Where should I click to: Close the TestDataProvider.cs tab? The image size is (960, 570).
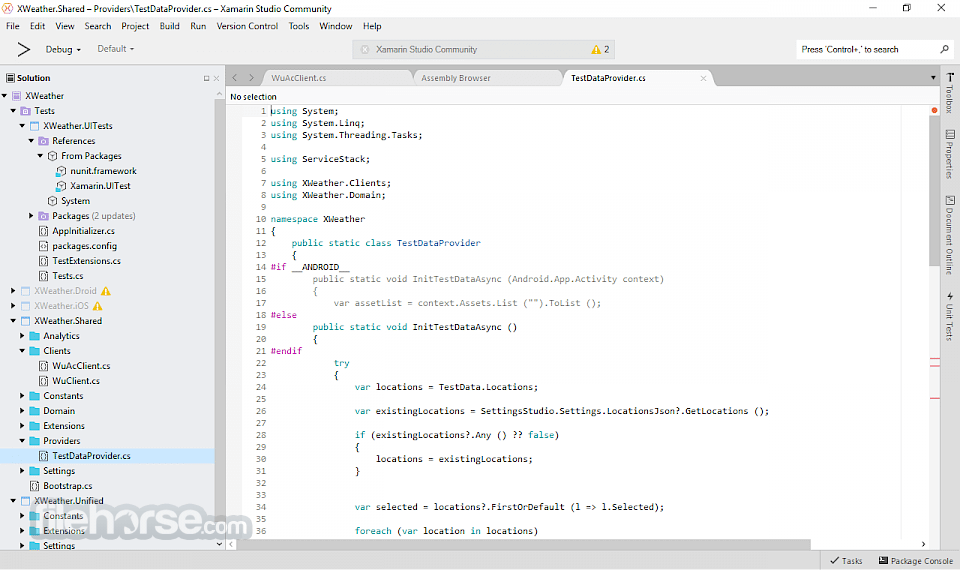pyautogui.click(x=703, y=78)
